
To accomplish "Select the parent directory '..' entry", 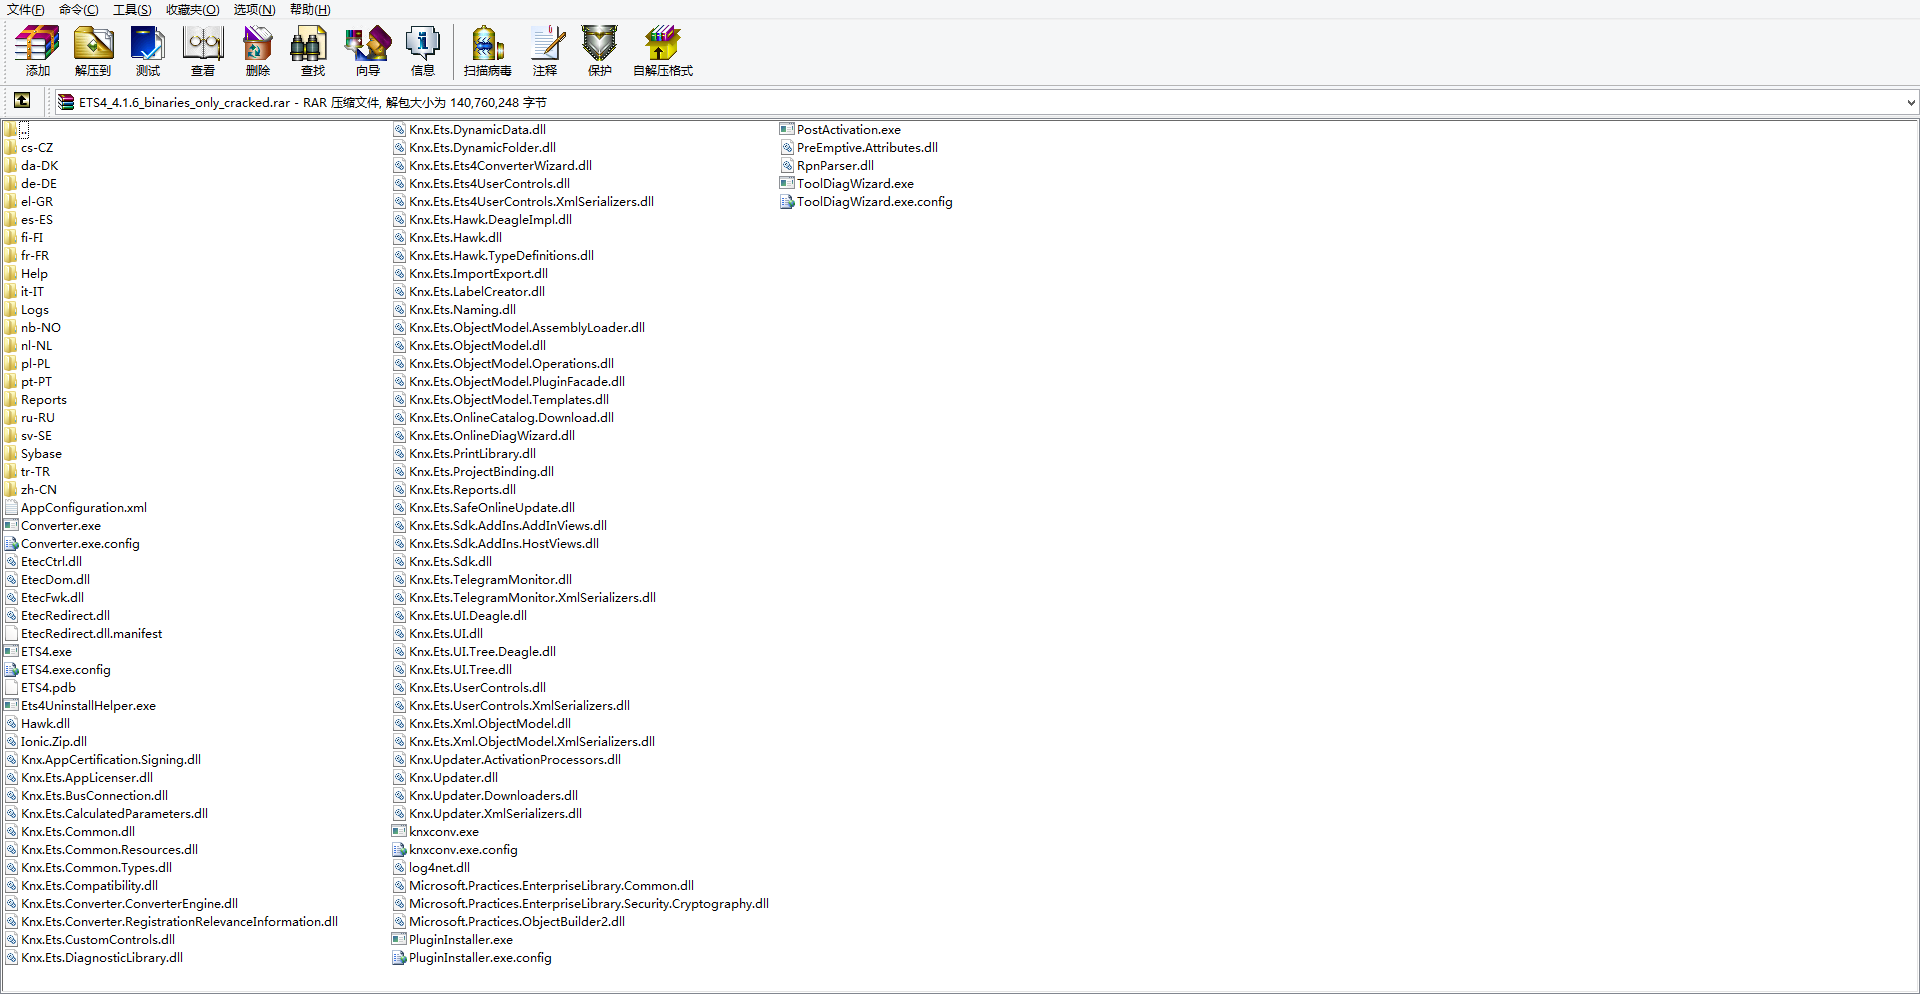I will point(17,130).
